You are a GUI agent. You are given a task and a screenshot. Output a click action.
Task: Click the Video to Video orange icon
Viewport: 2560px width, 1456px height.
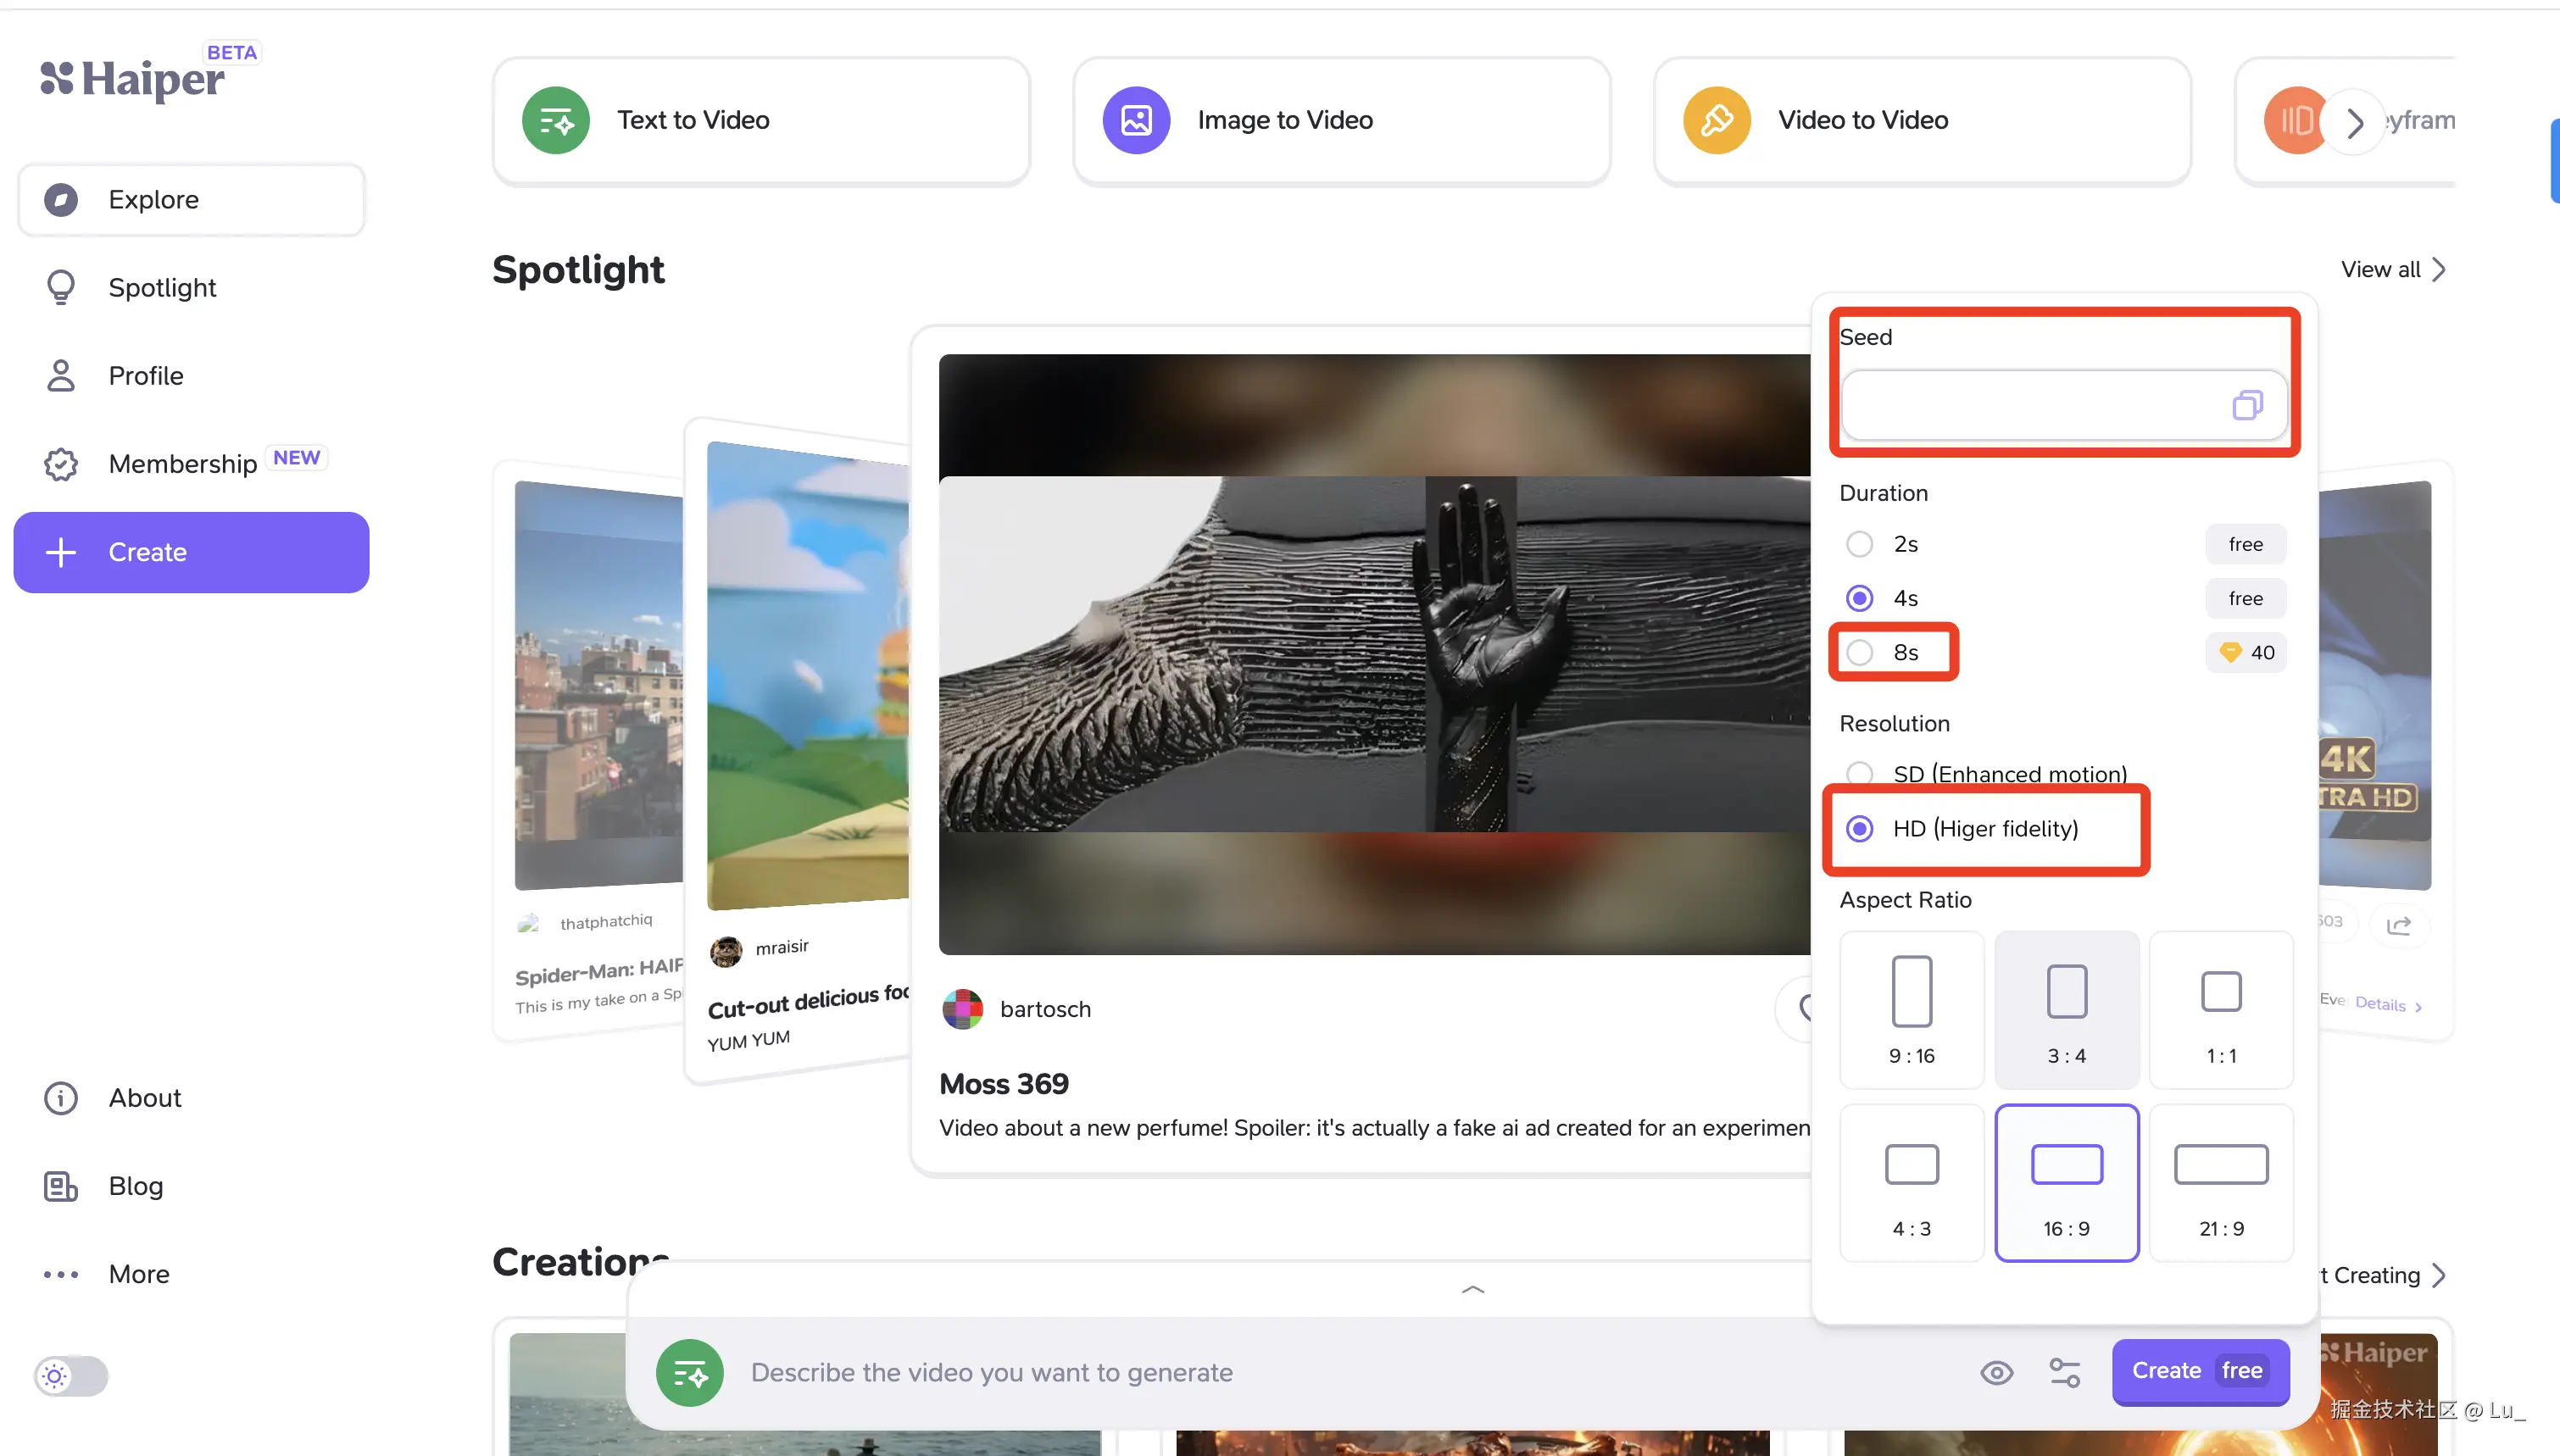tap(1716, 120)
